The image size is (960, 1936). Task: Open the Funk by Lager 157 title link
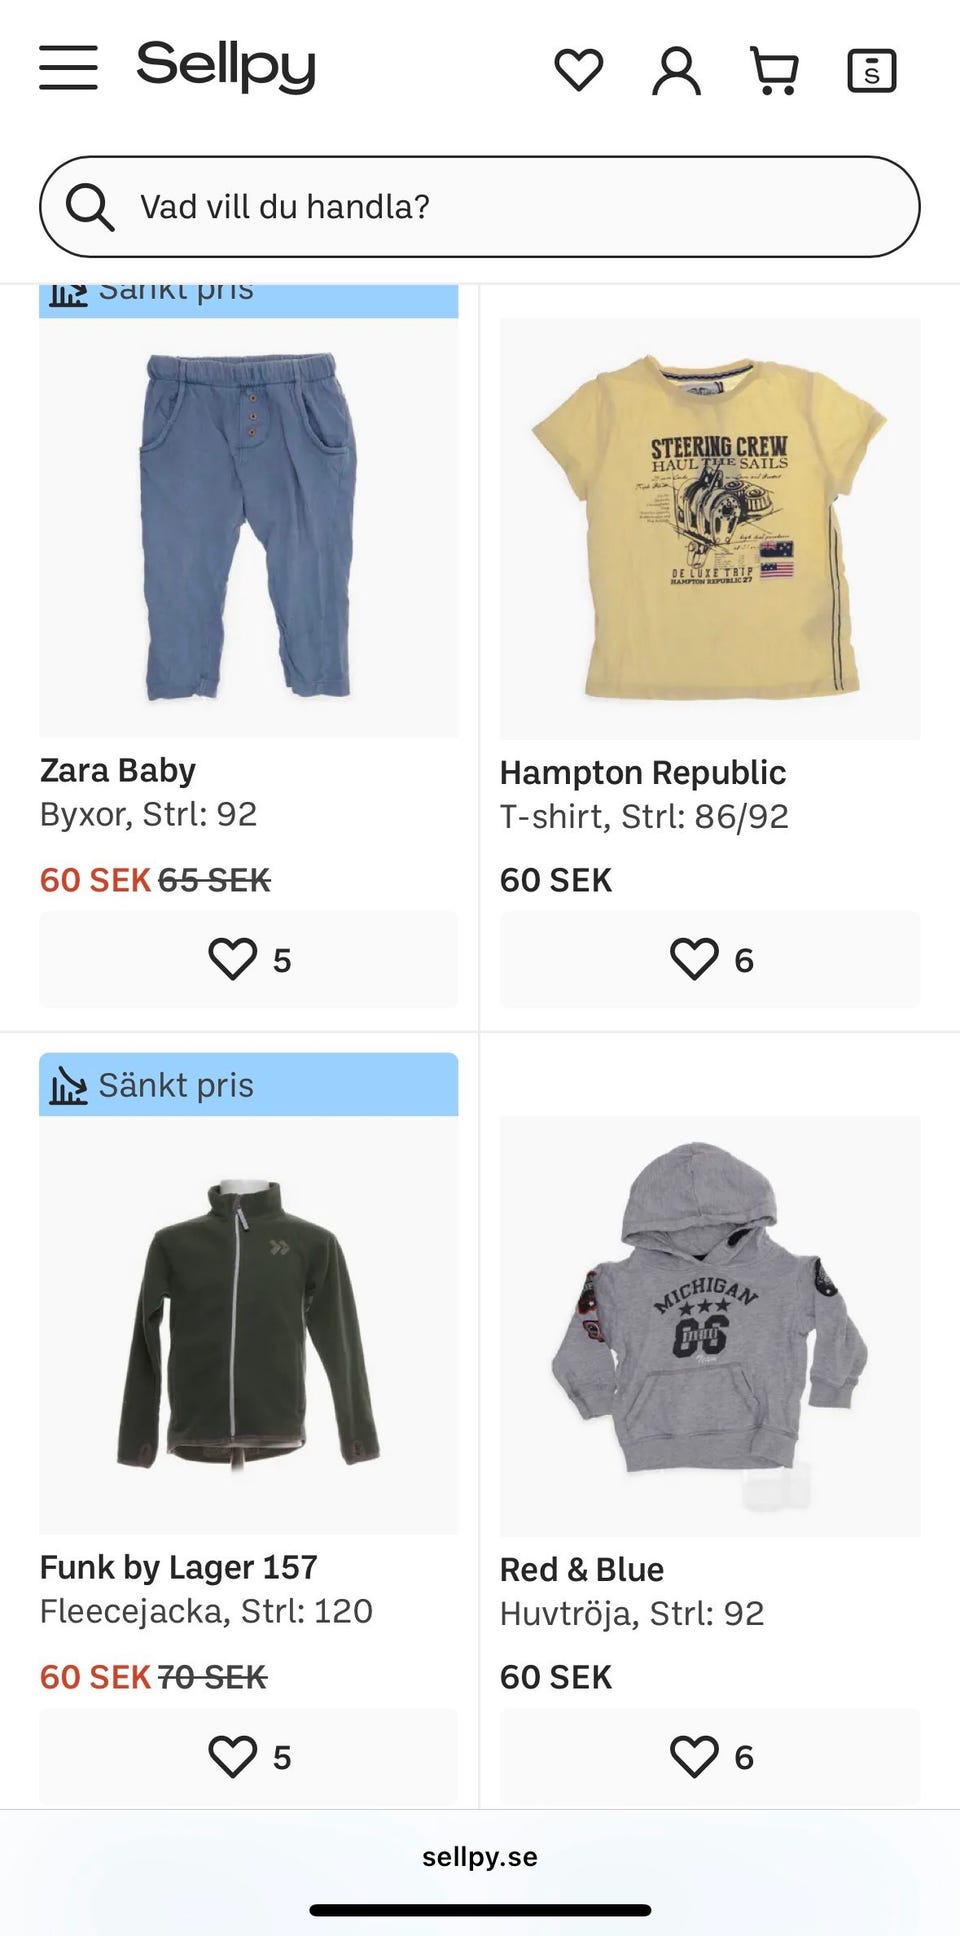coord(179,1567)
